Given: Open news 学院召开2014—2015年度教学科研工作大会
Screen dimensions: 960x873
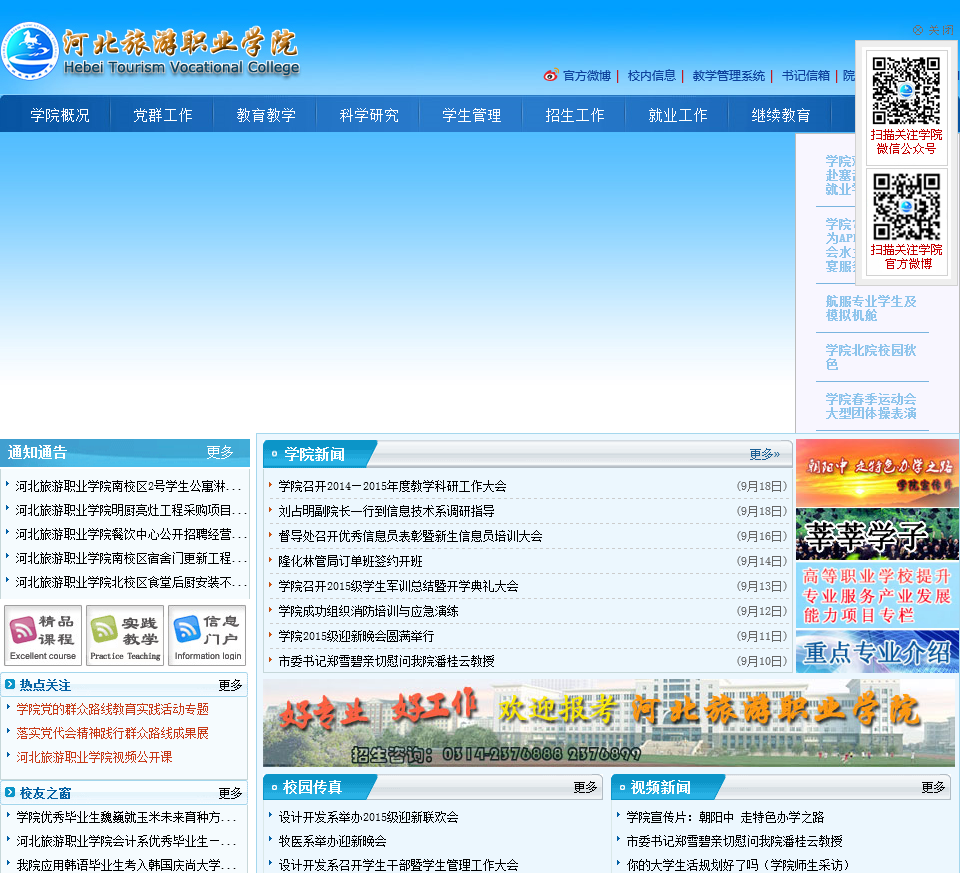Looking at the screenshot, I should [392, 486].
